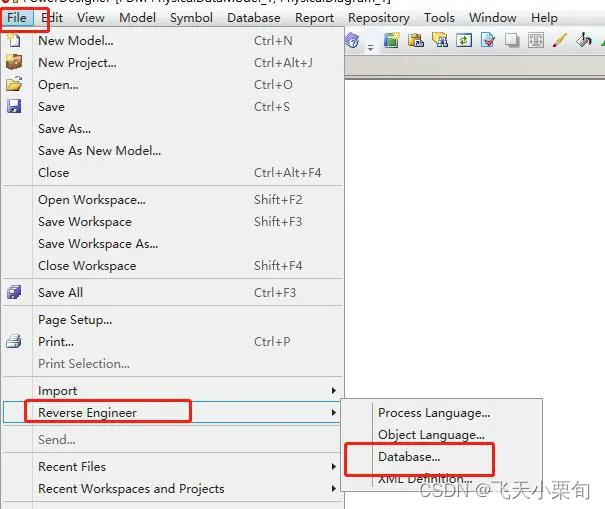
Task: Expand the Import submenu
Action: point(173,391)
